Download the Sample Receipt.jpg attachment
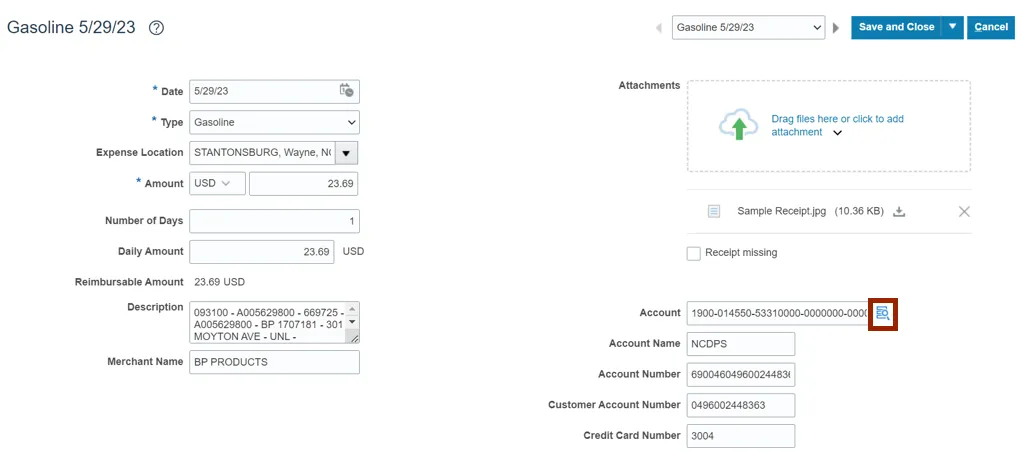 click(x=899, y=212)
